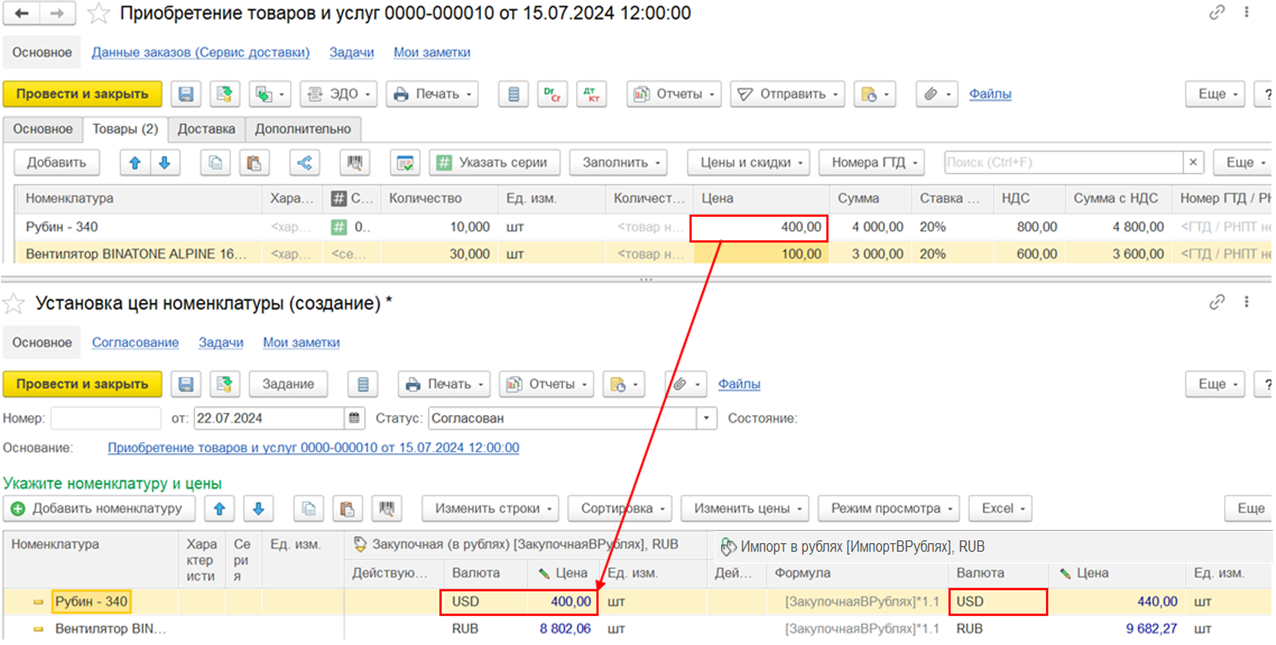Click the share/split icon in the Товары toolbar
Screen dimensions: 1276x645
click(305, 162)
